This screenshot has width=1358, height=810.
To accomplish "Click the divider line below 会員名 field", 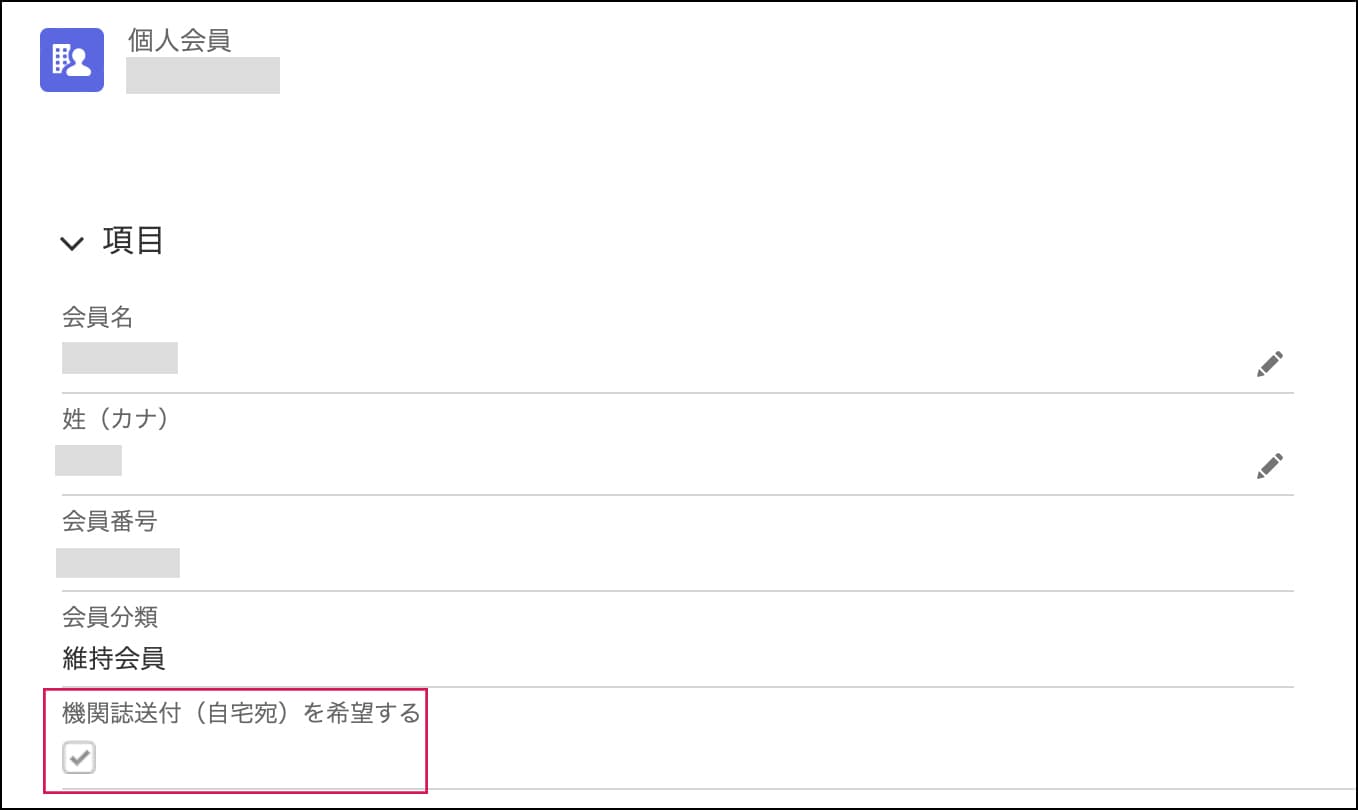I will click(x=678, y=393).
